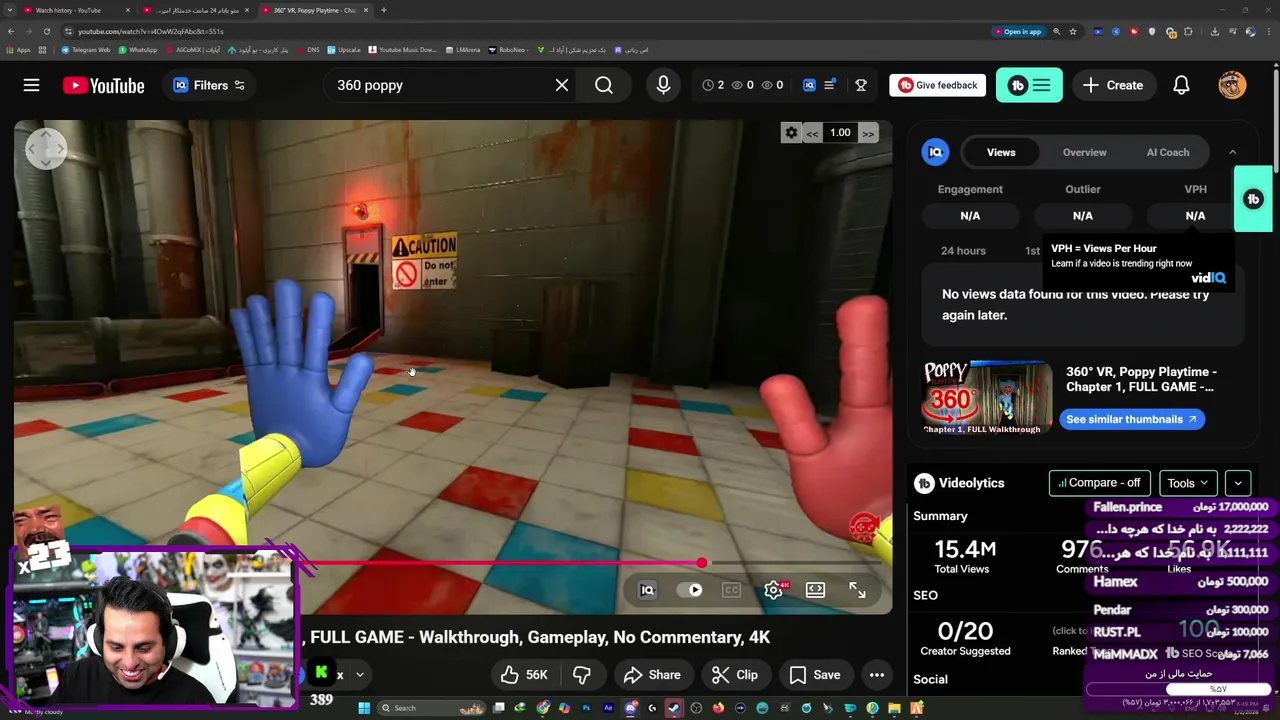Increase playback speed with >> button

(x=868, y=133)
